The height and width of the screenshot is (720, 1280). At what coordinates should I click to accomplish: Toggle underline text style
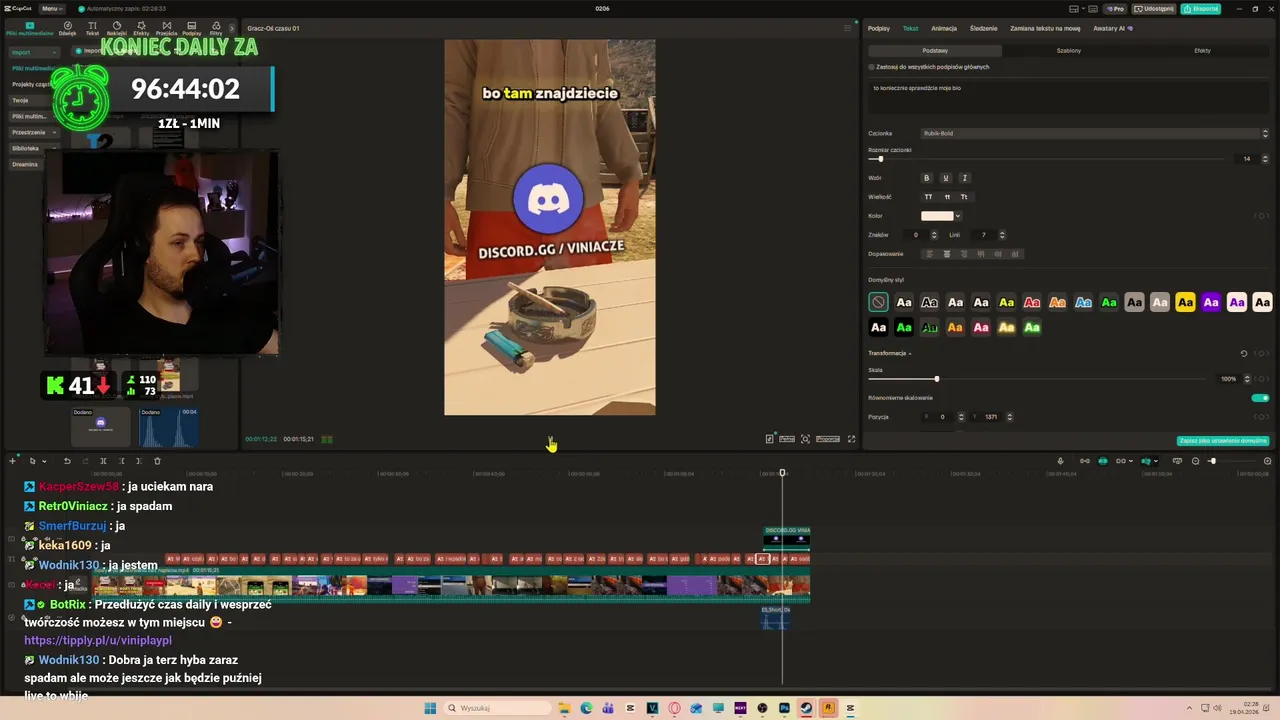pyautogui.click(x=946, y=178)
